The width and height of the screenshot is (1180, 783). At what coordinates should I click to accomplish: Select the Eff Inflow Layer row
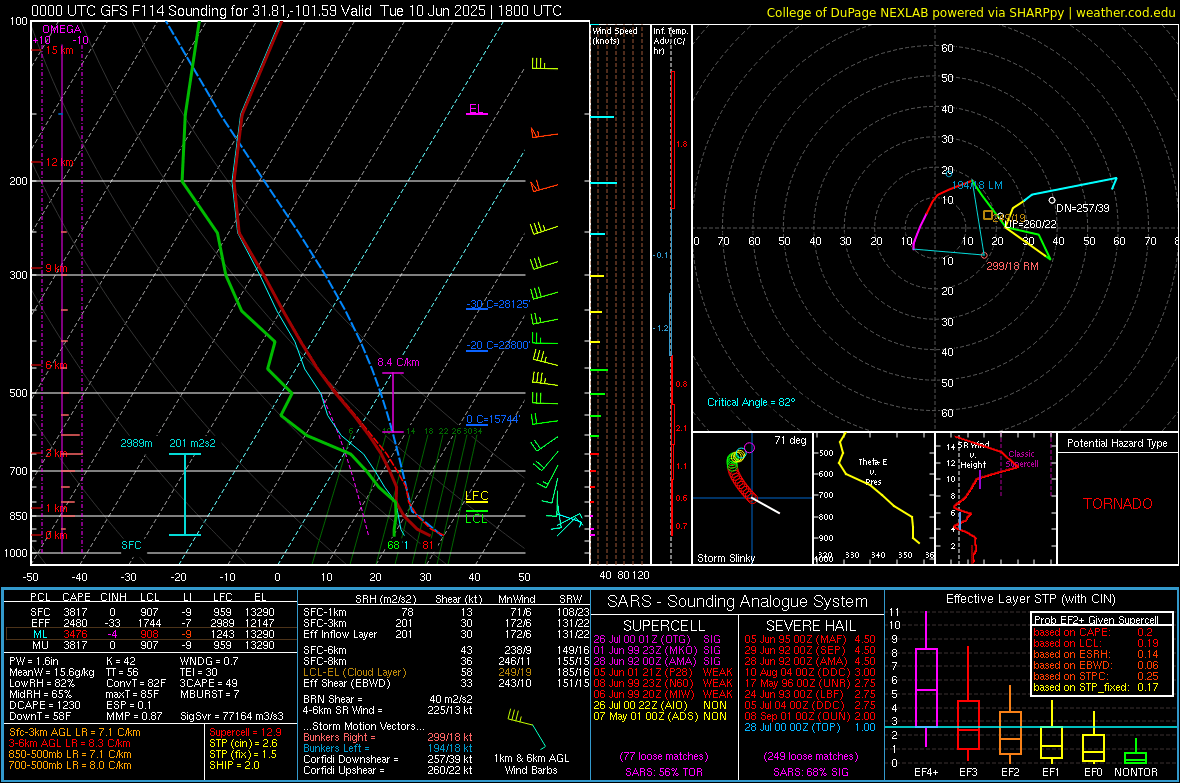(446, 634)
